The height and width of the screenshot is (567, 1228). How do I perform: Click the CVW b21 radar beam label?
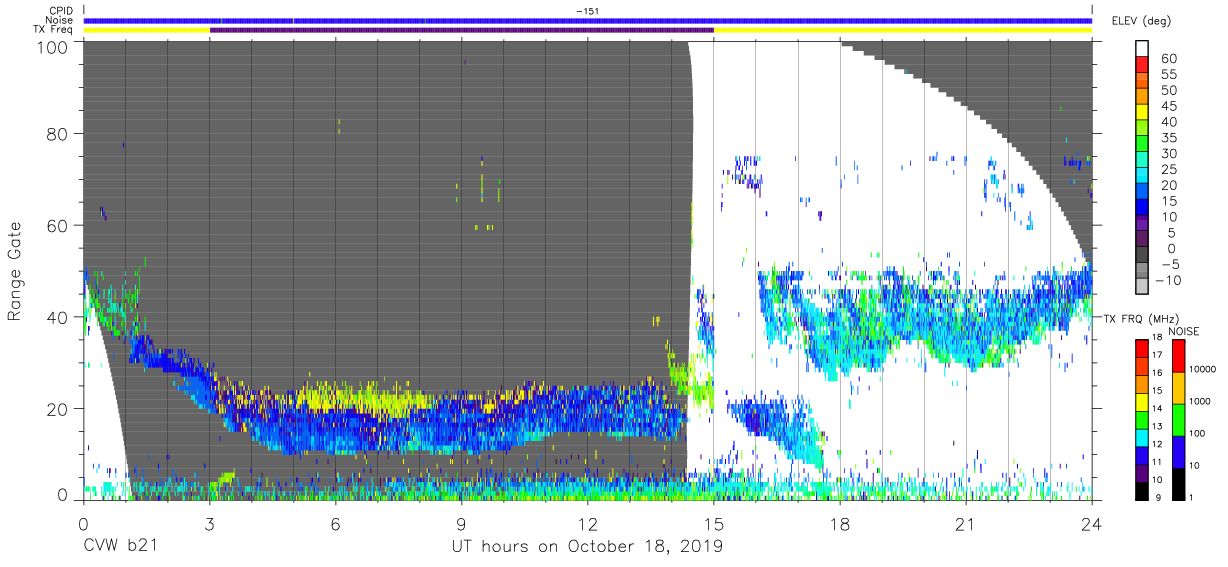tap(119, 547)
